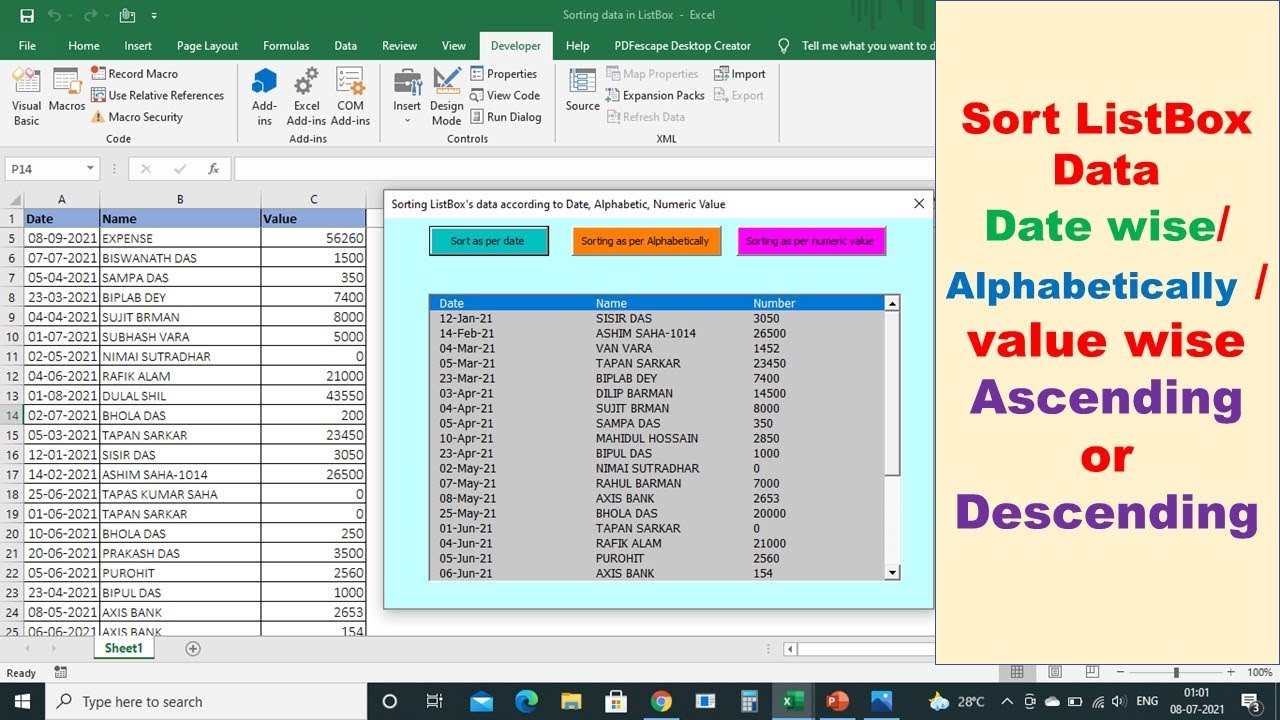Open the control Properties icon
Viewport: 1280px width, 720px height.
coord(477,74)
